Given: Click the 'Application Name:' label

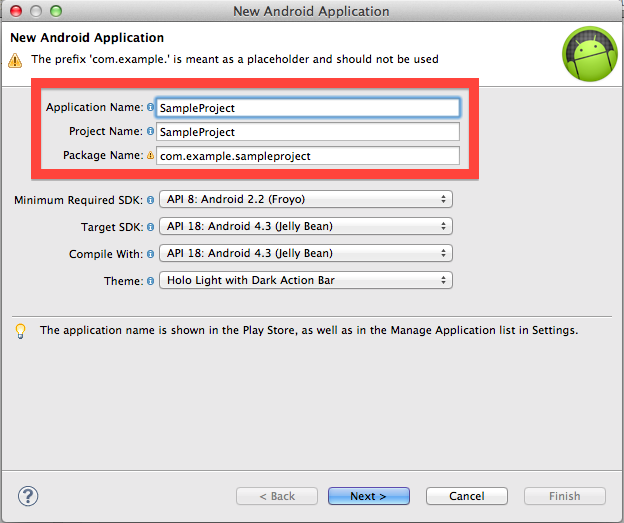Looking at the screenshot, I should click(94, 107).
